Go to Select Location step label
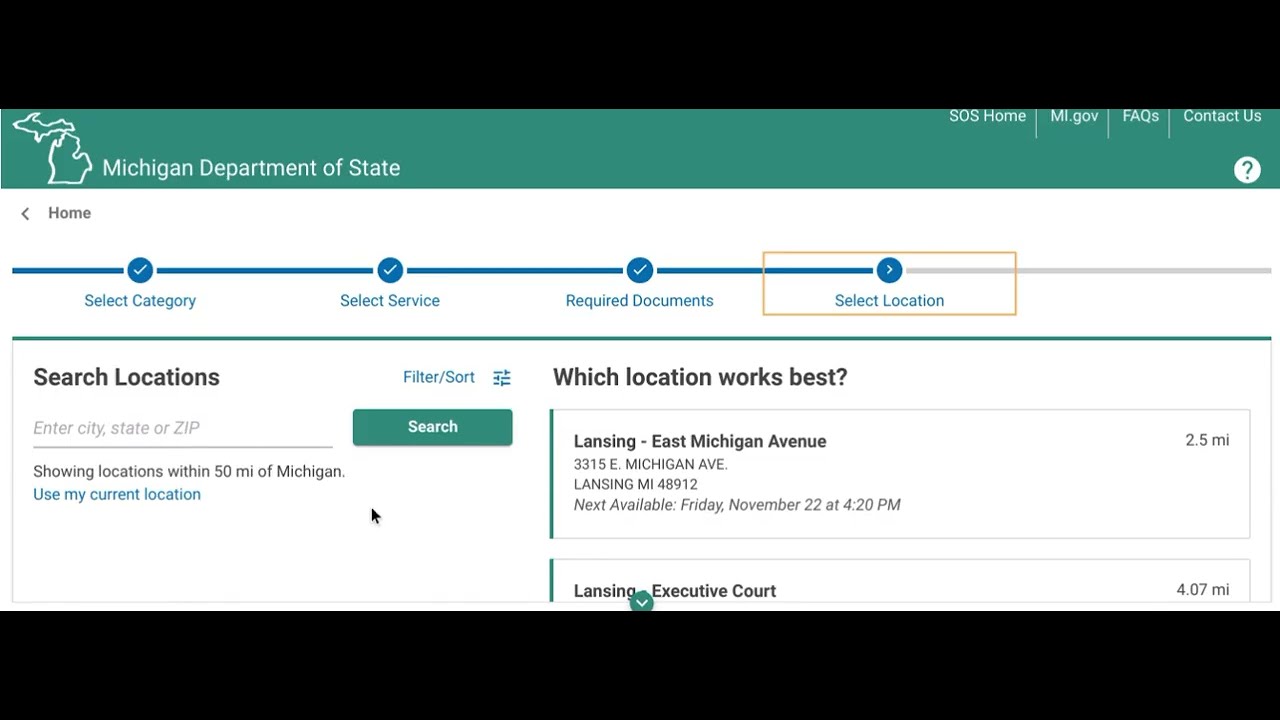This screenshot has width=1280, height=720. (x=889, y=301)
